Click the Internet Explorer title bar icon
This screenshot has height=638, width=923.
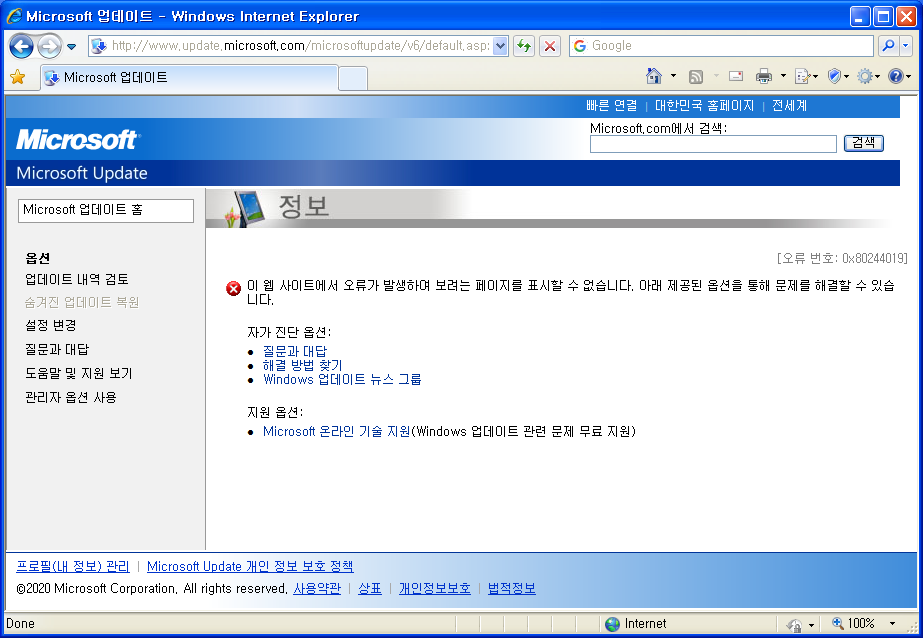(14, 16)
